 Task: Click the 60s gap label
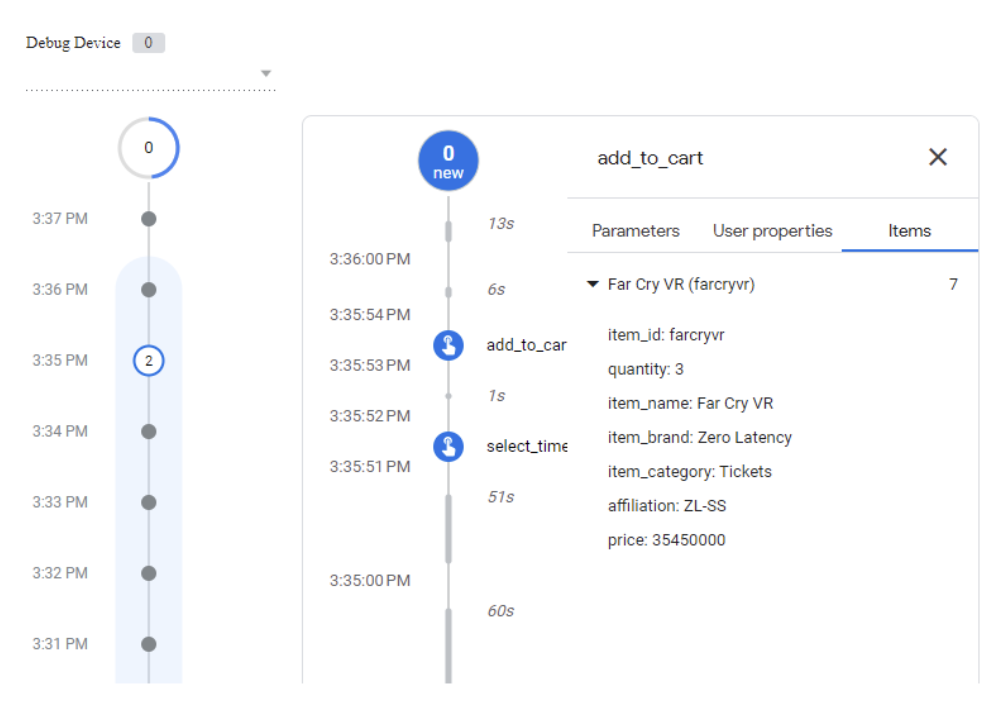500,610
